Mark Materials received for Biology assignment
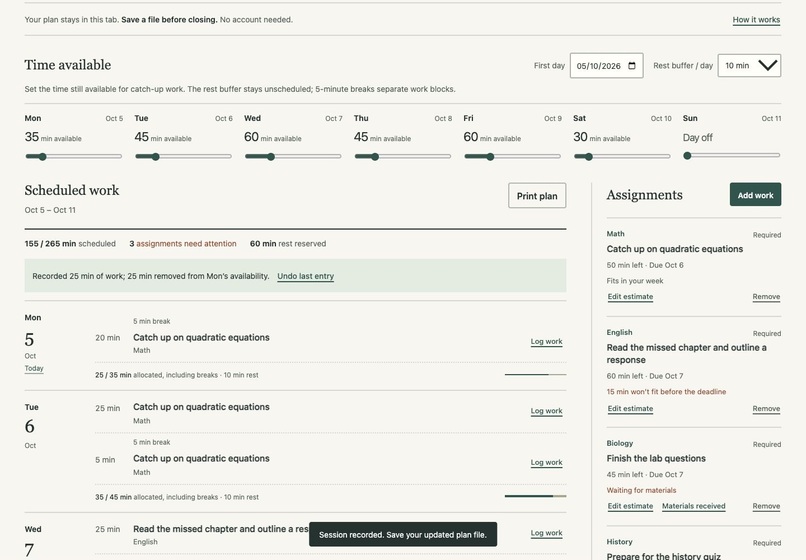 [693, 506]
